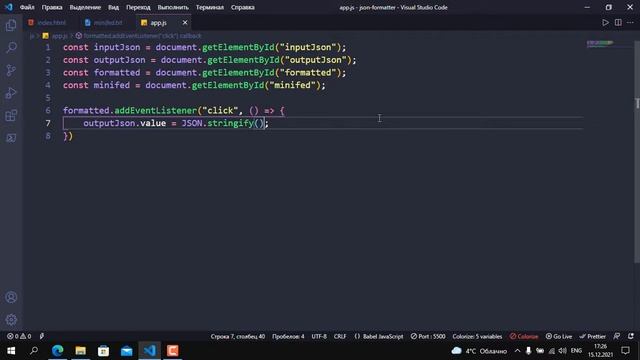Open the Manage gear icon
Image resolution: width=640 pixels, height=360 pixels.
pos(11,320)
